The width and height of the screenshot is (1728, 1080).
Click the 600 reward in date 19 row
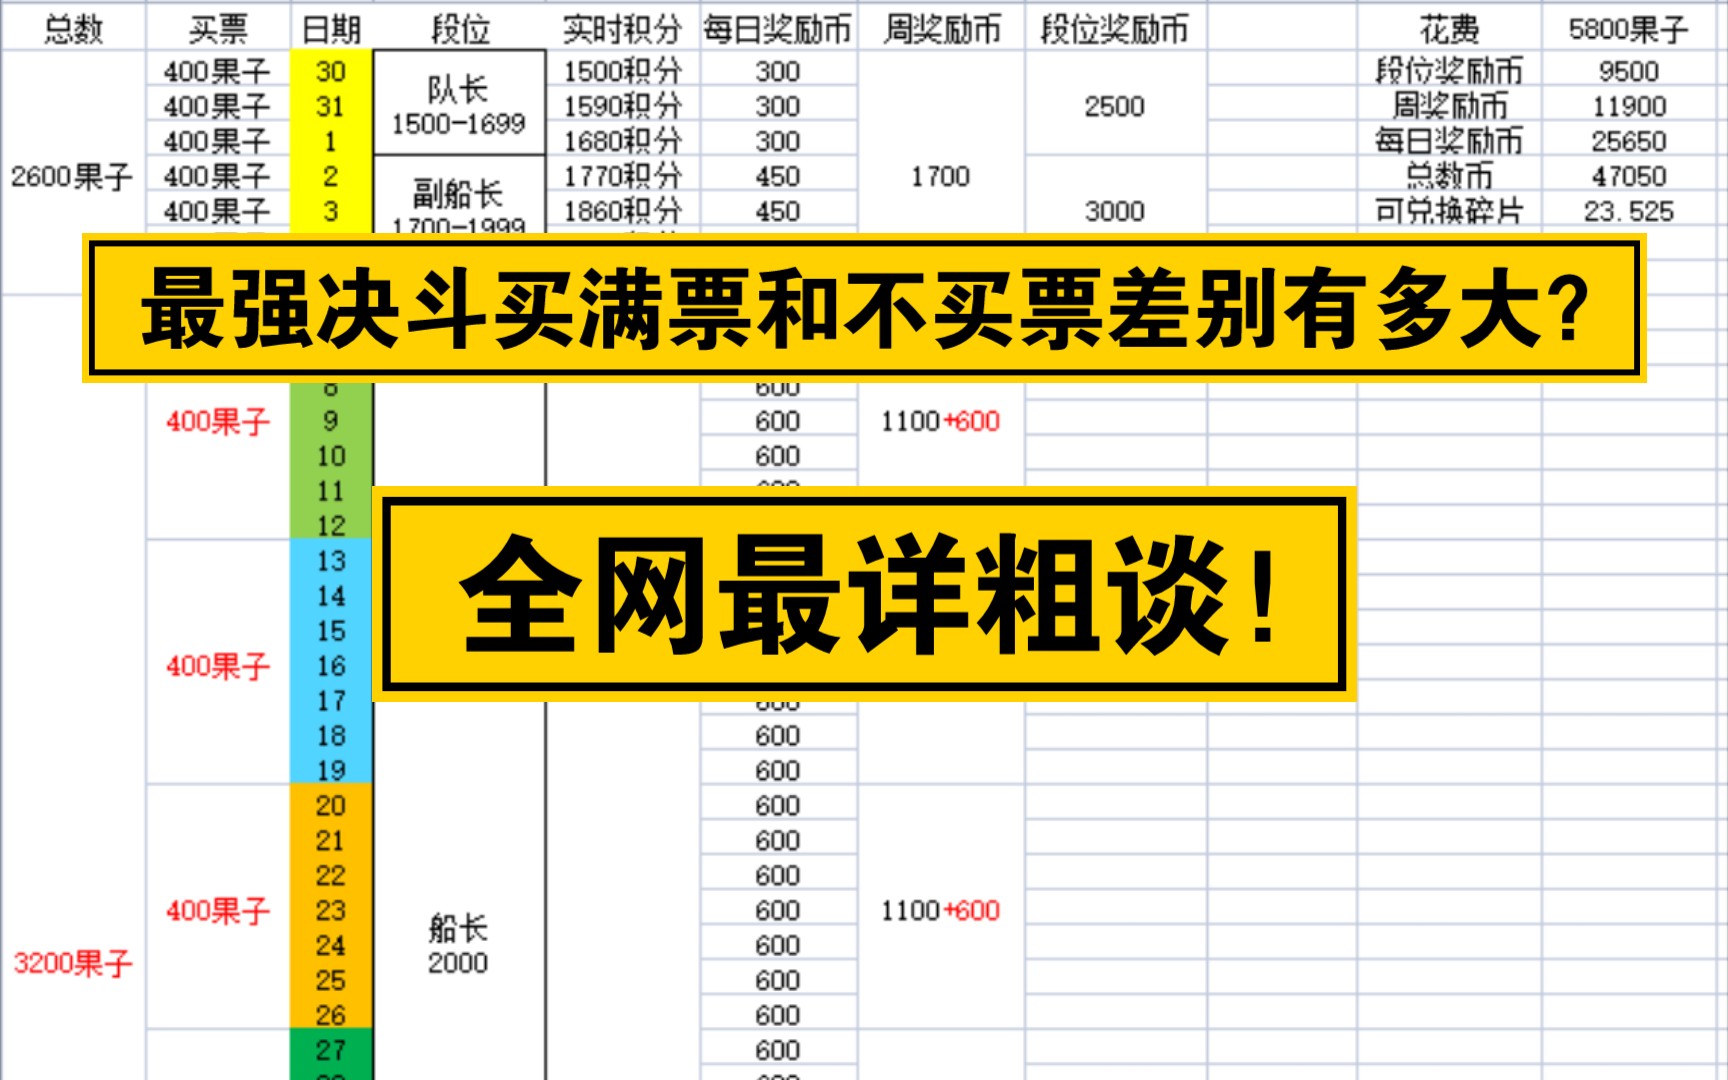pyautogui.click(x=778, y=771)
